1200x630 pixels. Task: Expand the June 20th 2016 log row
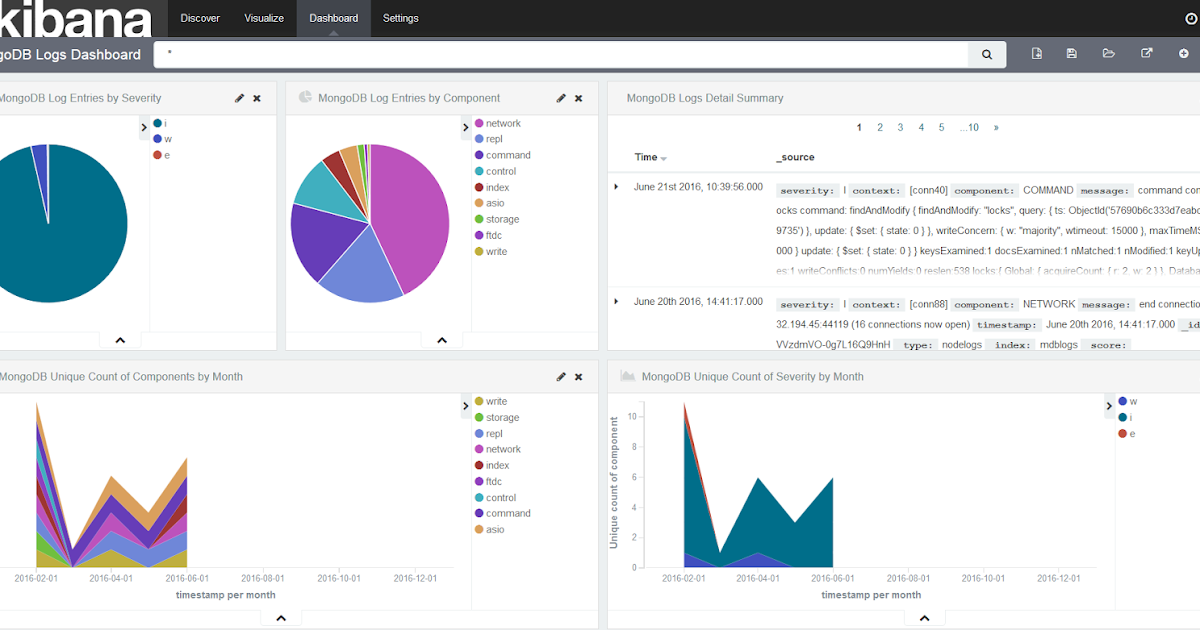tap(616, 301)
